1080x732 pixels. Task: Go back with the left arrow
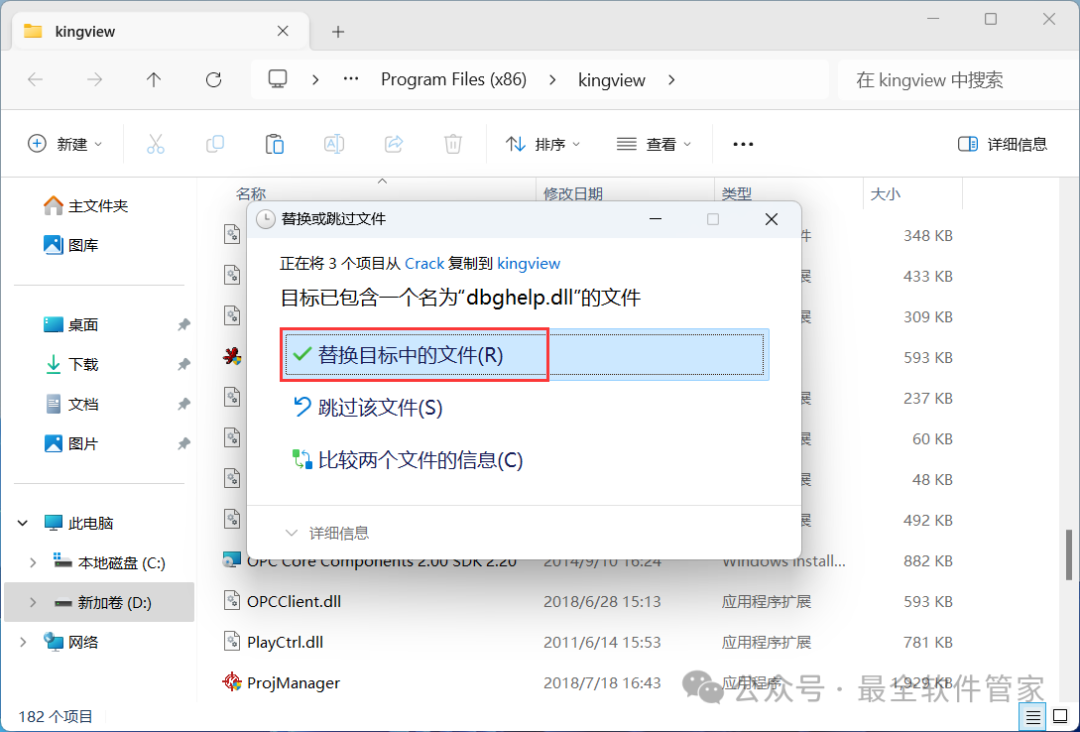[35, 80]
